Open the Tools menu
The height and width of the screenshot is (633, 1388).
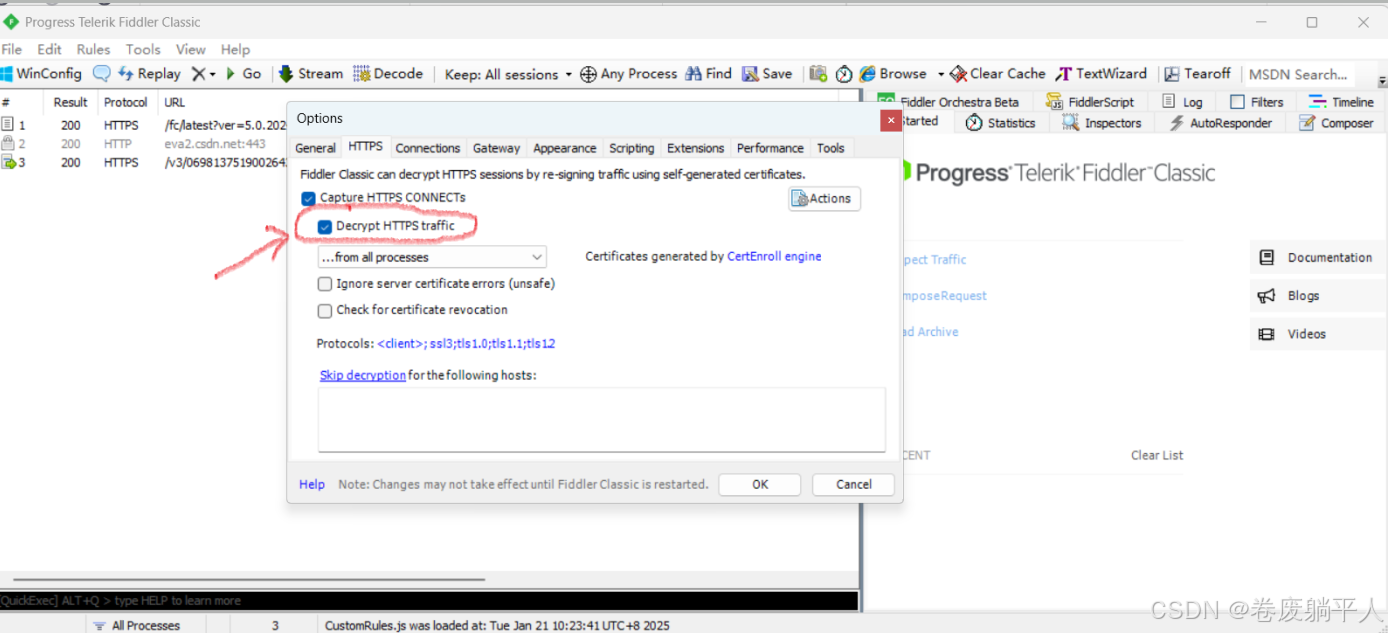(x=143, y=49)
